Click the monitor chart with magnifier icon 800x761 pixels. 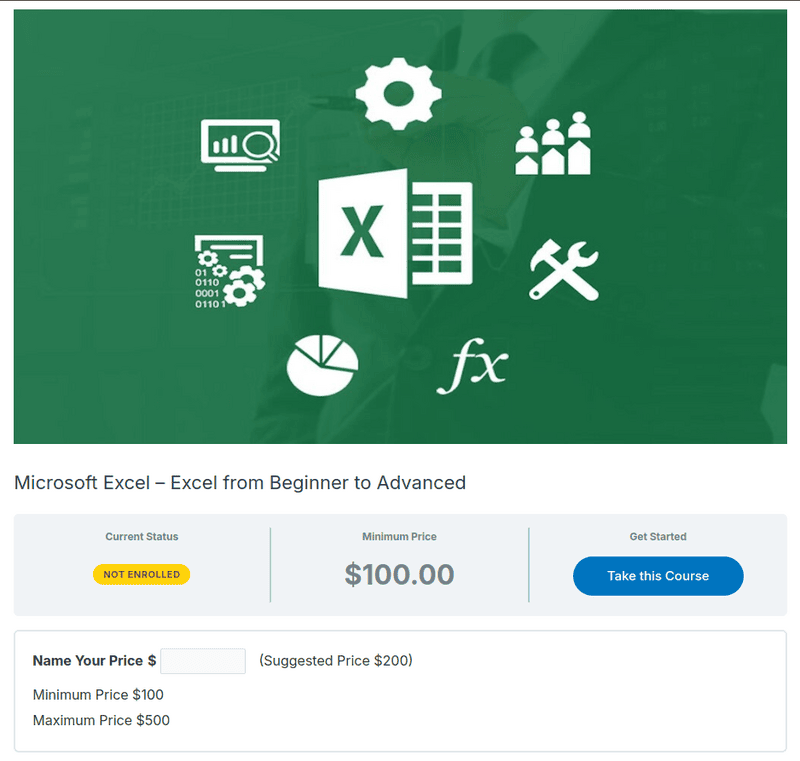click(240, 145)
